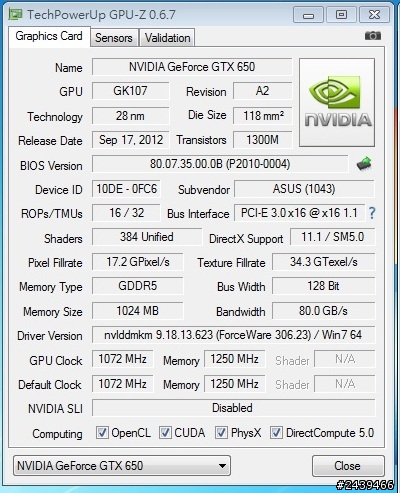This screenshot has height=493, width=400.
Task: Click the Transistors field 1300M
Action: (x=263, y=140)
